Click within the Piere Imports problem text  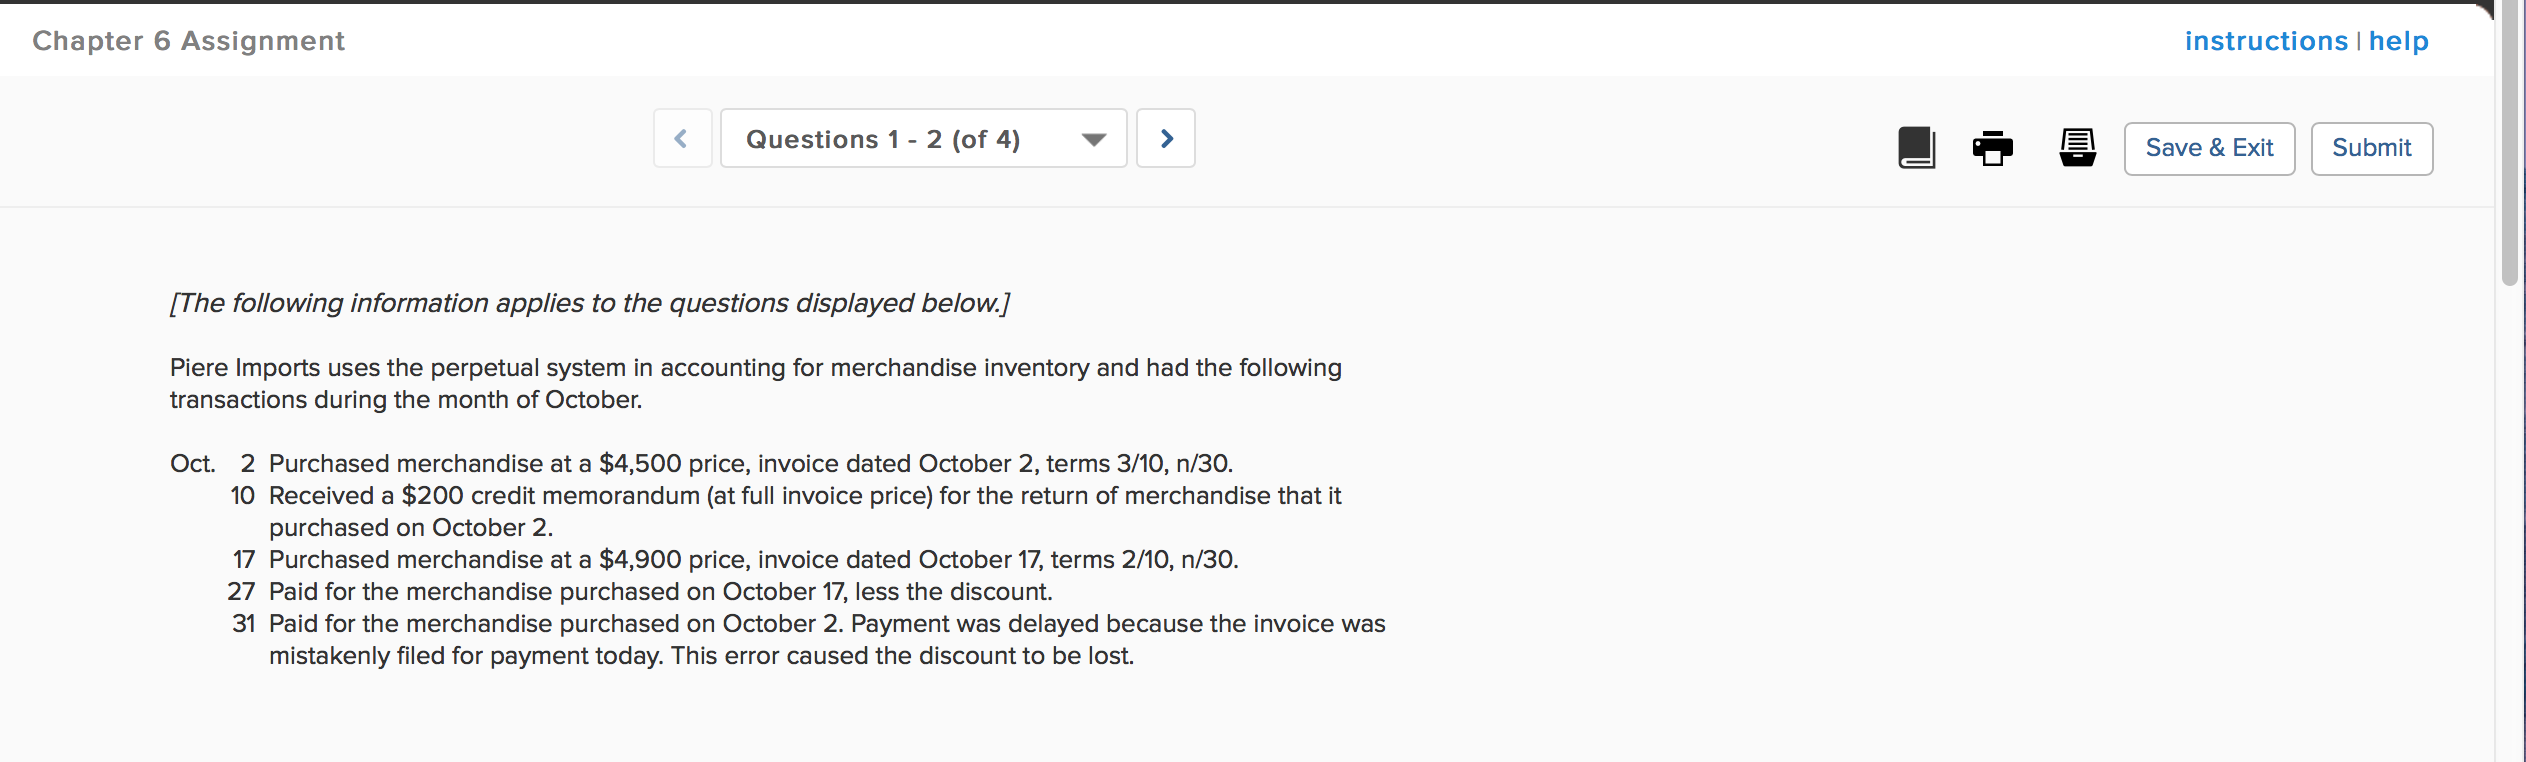tap(757, 383)
